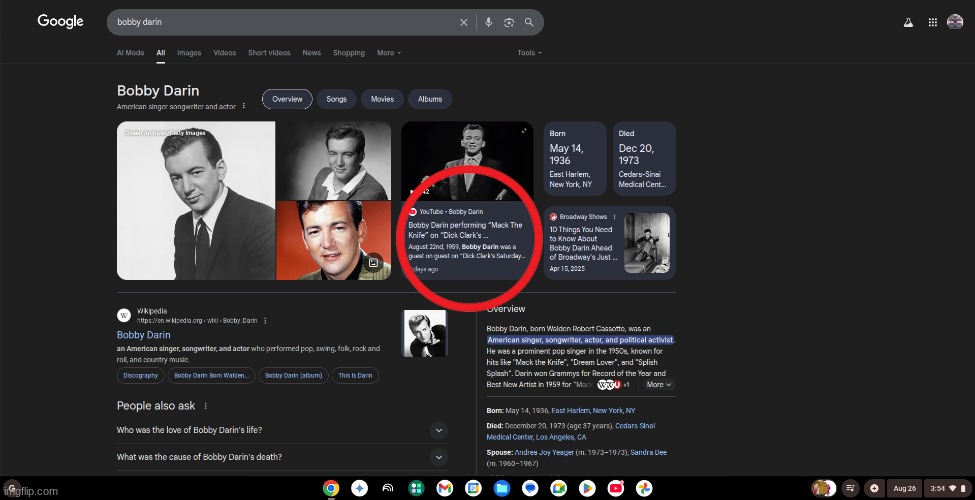The image size is (975, 500).
Task: Expand the video with the fullscreen arrows icon
Action: (524, 131)
